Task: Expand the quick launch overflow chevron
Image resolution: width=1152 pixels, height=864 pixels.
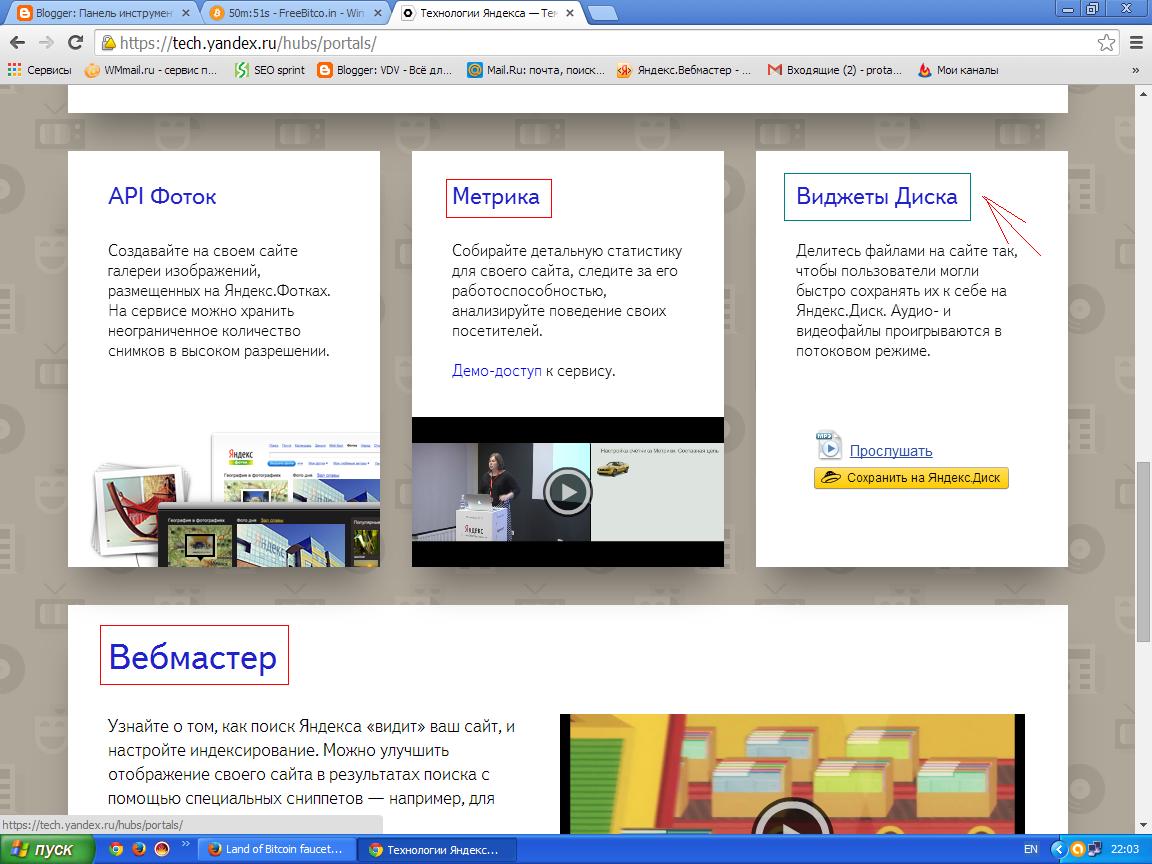Action: 186,844
